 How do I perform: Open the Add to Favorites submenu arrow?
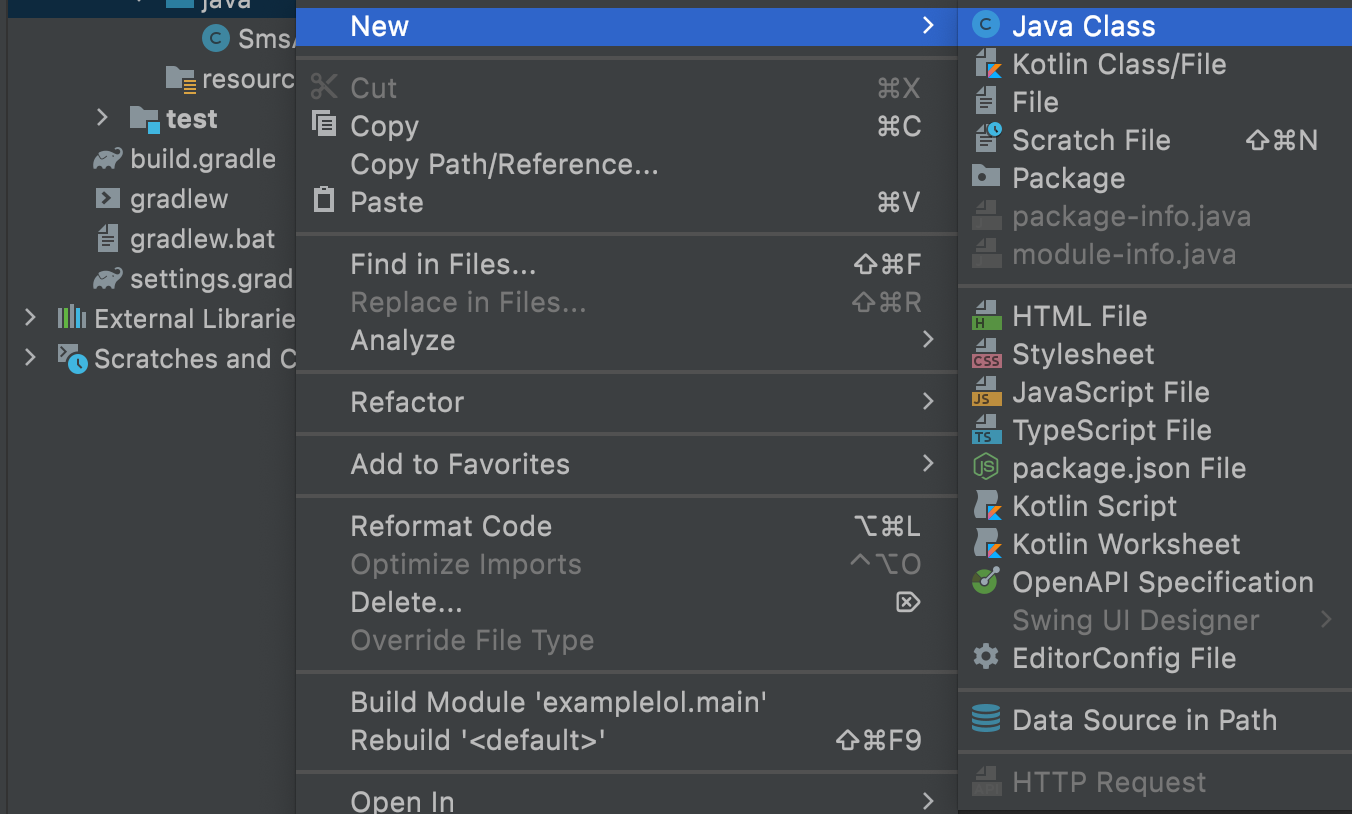pyautogui.click(x=927, y=463)
